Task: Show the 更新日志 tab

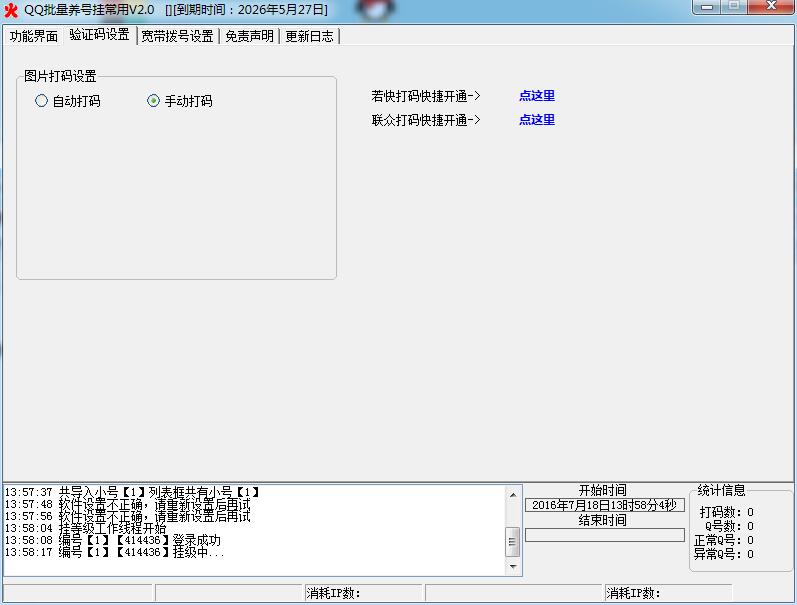Action: 309,36
